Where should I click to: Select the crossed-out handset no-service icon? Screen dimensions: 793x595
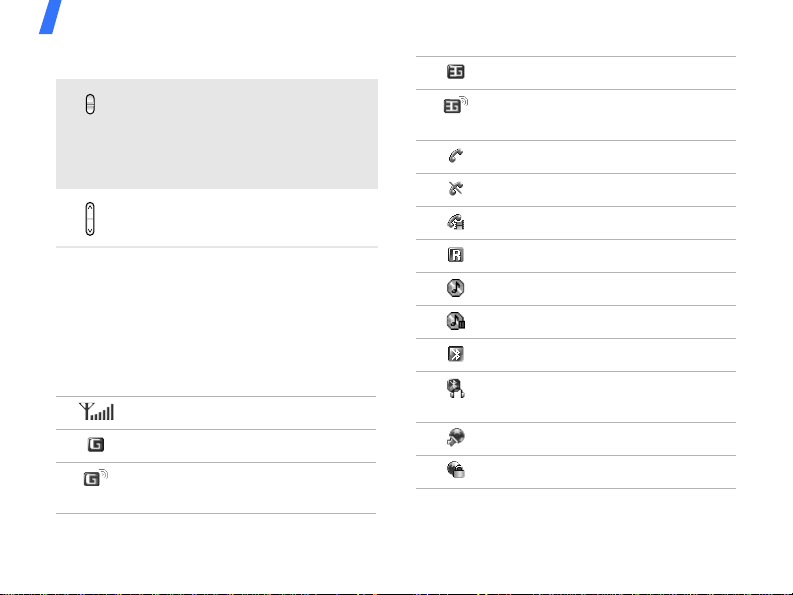pos(456,188)
